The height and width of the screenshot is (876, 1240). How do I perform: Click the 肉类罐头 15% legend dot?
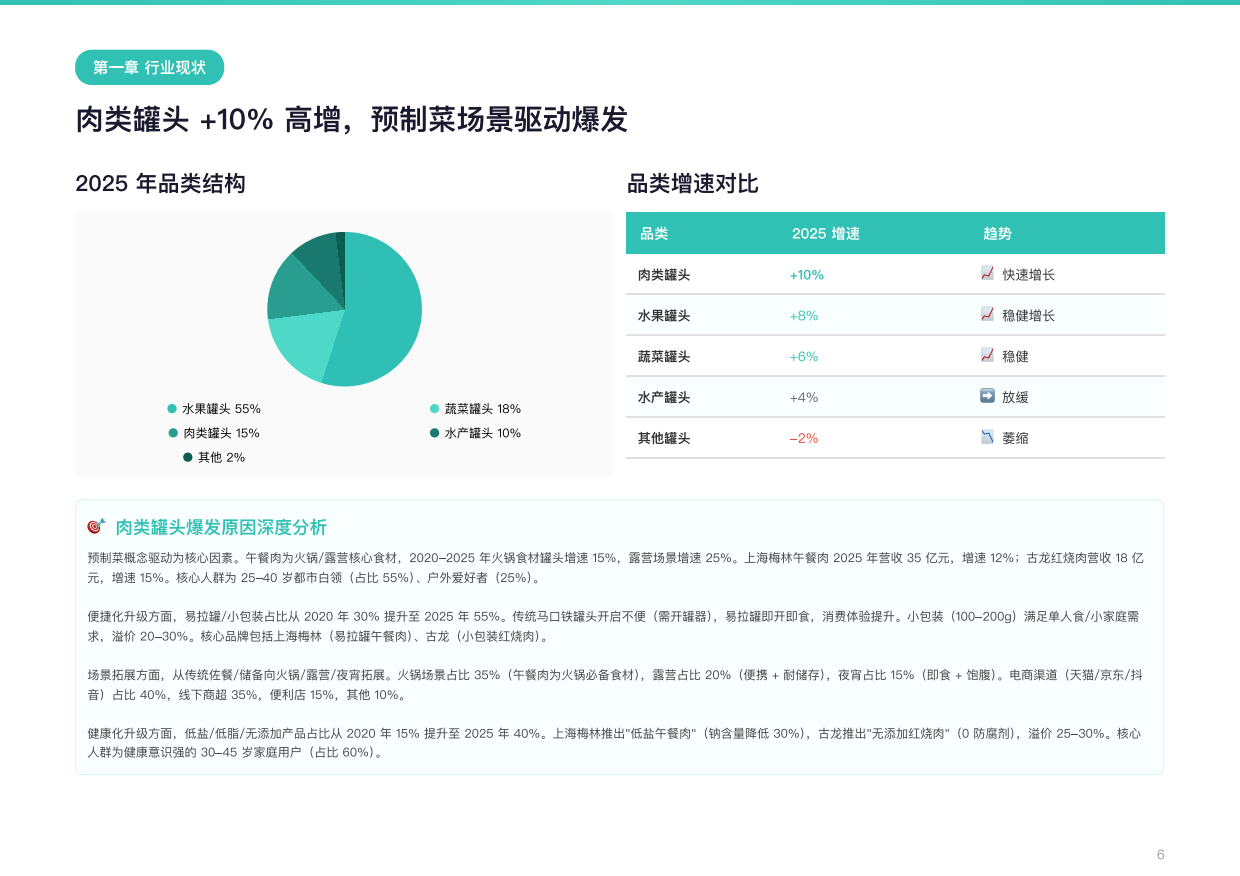pyautogui.click(x=173, y=433)
